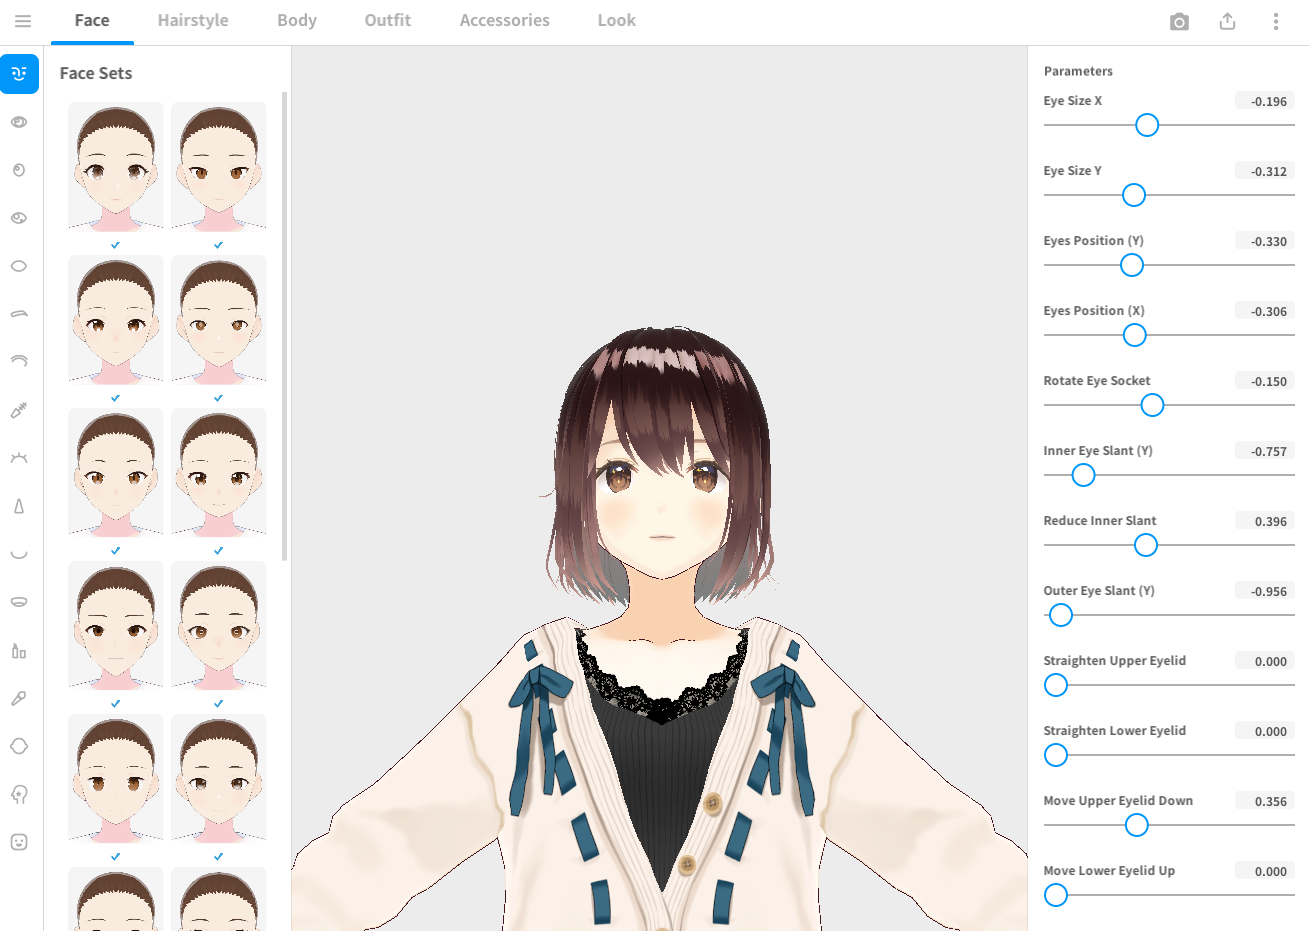
Task: Click the Eye Size Y value field
Action: point(1265,171)
